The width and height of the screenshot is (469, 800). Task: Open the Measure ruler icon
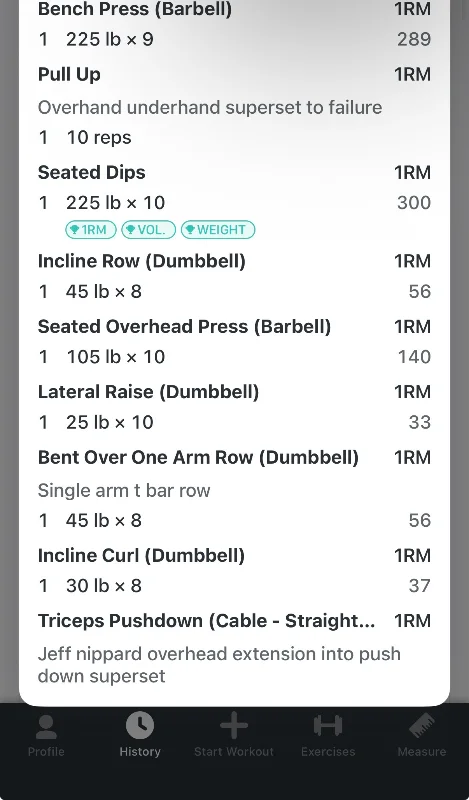pos(422,726)
